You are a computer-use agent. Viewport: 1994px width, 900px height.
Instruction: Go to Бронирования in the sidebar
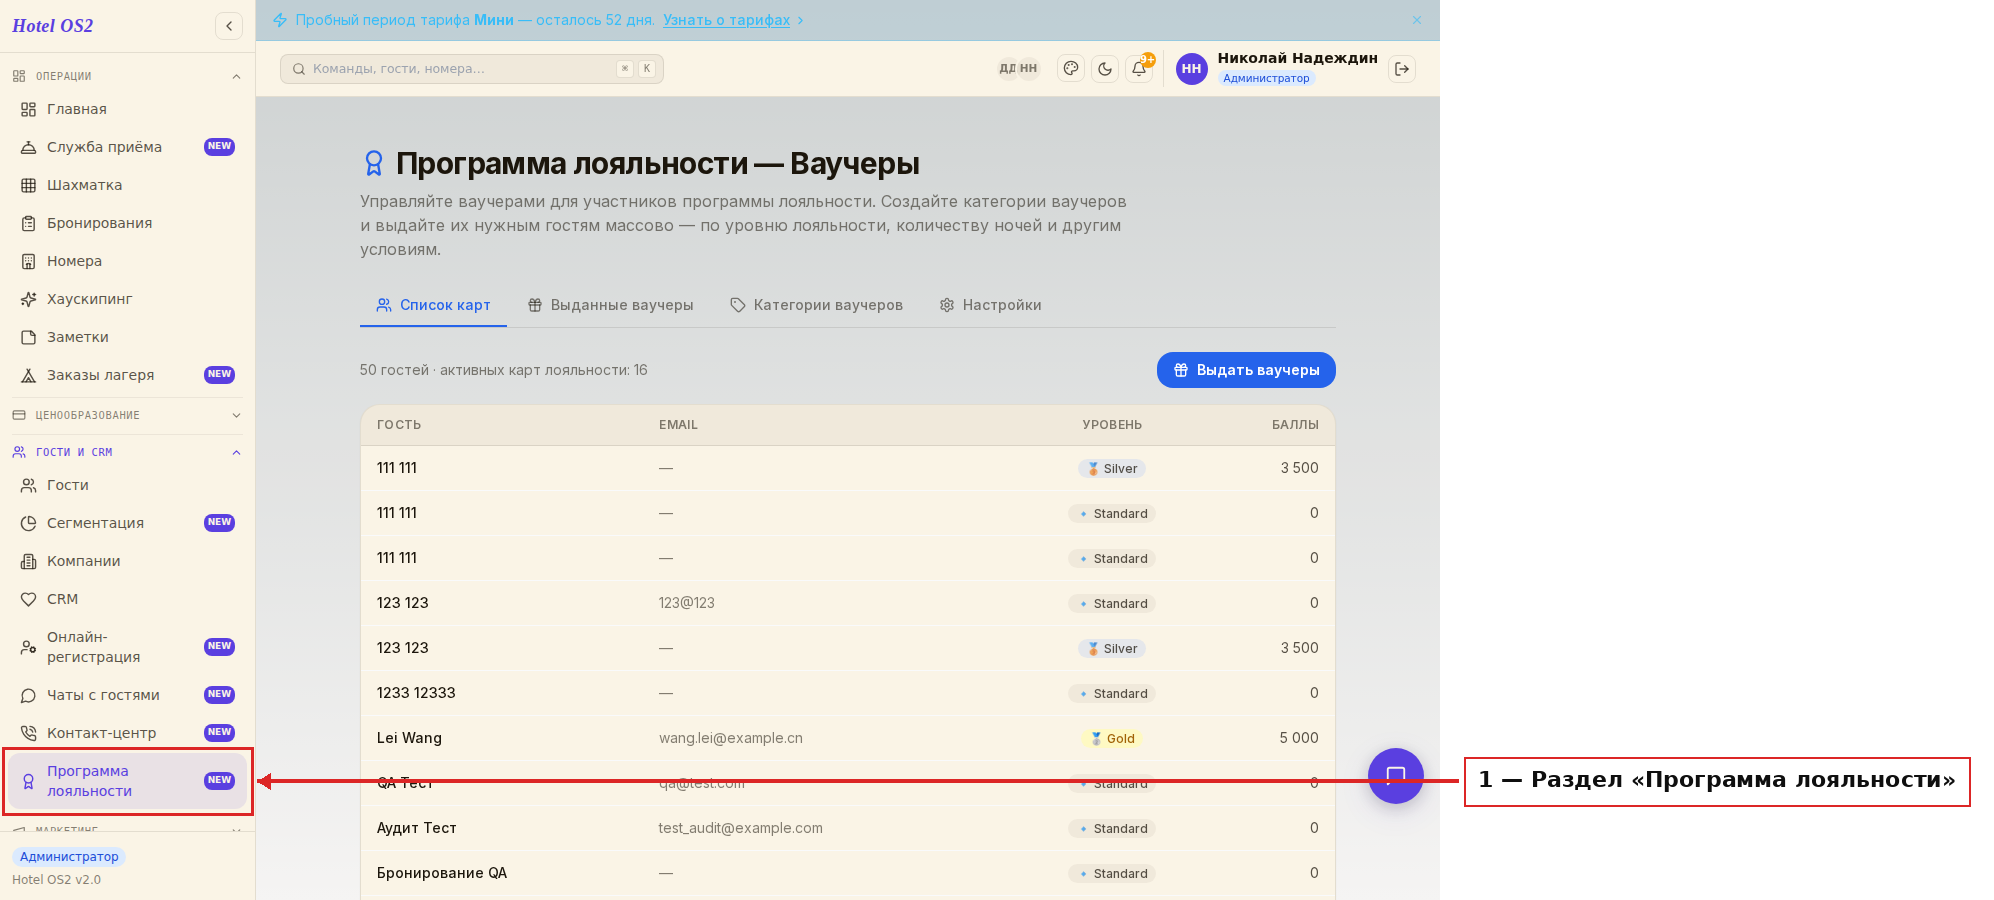click(x=127, y=223)
